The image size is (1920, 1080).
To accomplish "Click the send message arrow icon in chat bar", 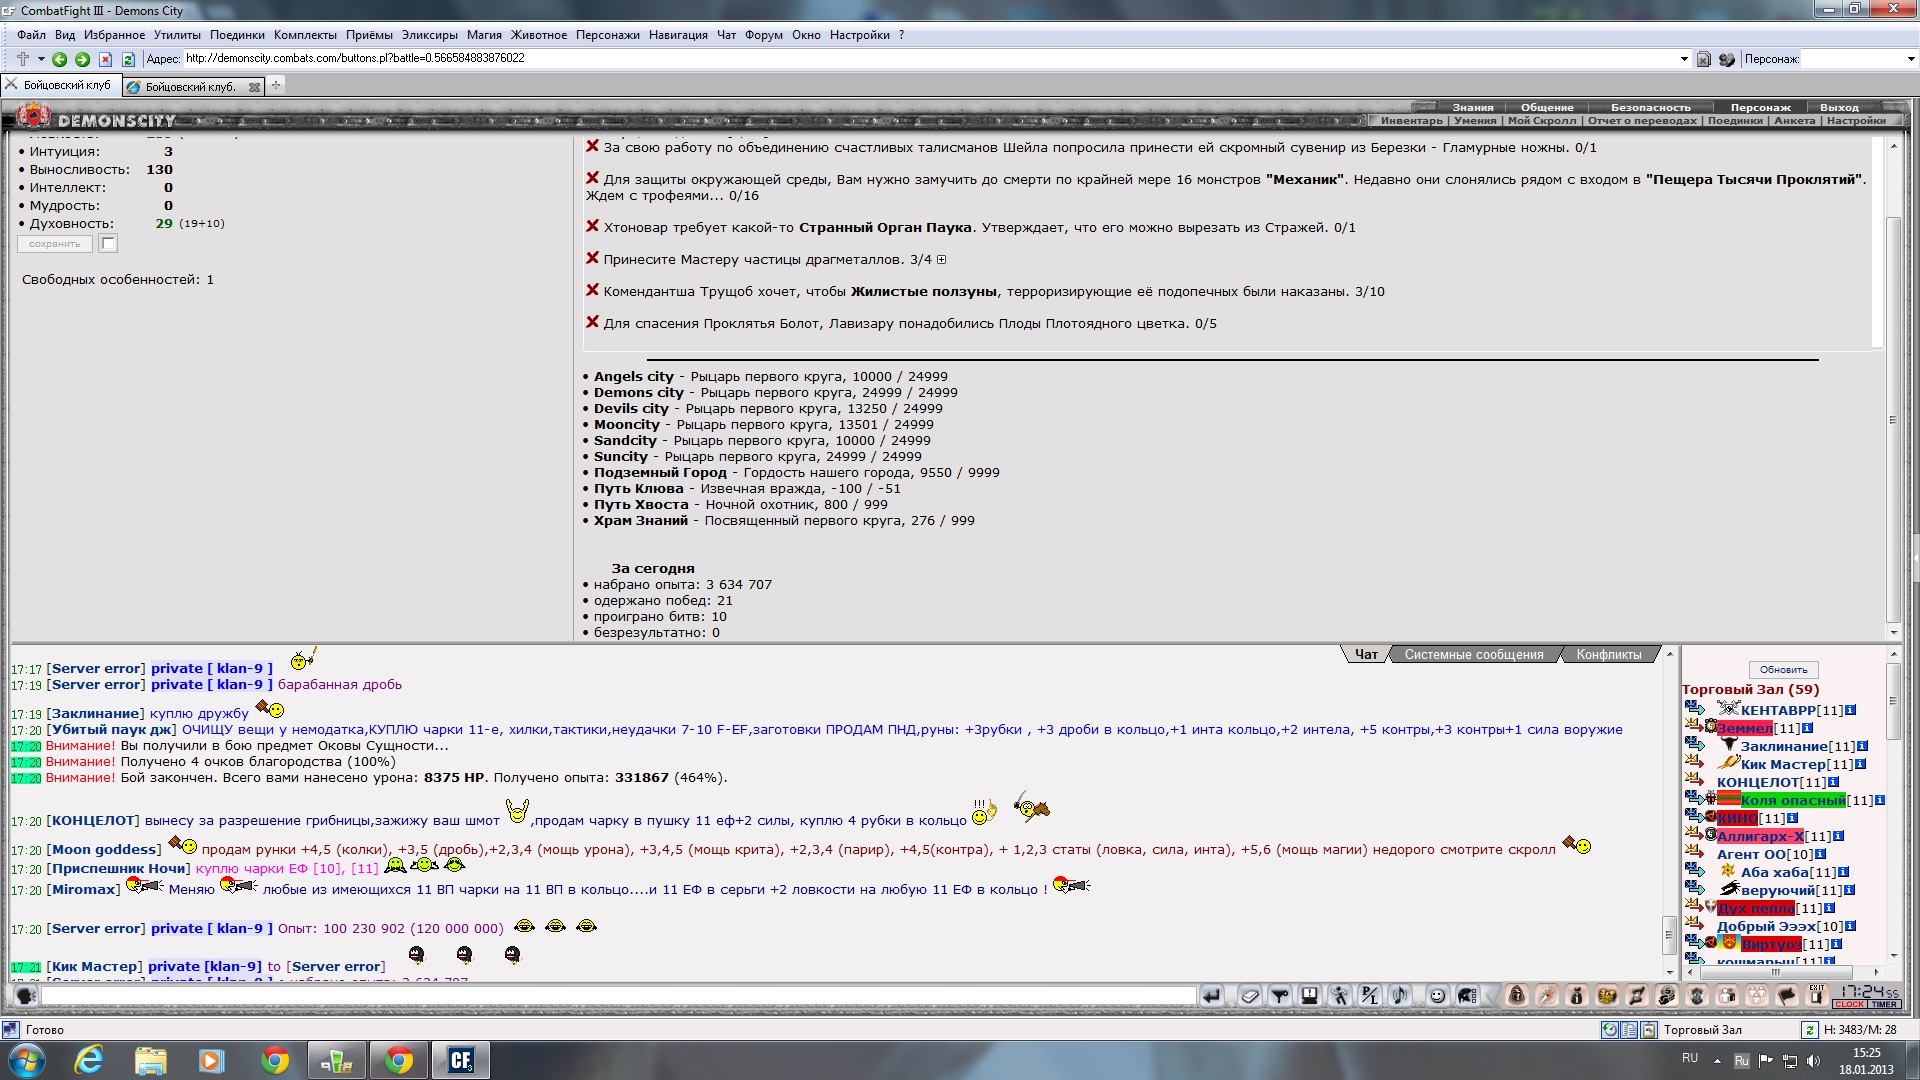I will [x=1212, y=995].
